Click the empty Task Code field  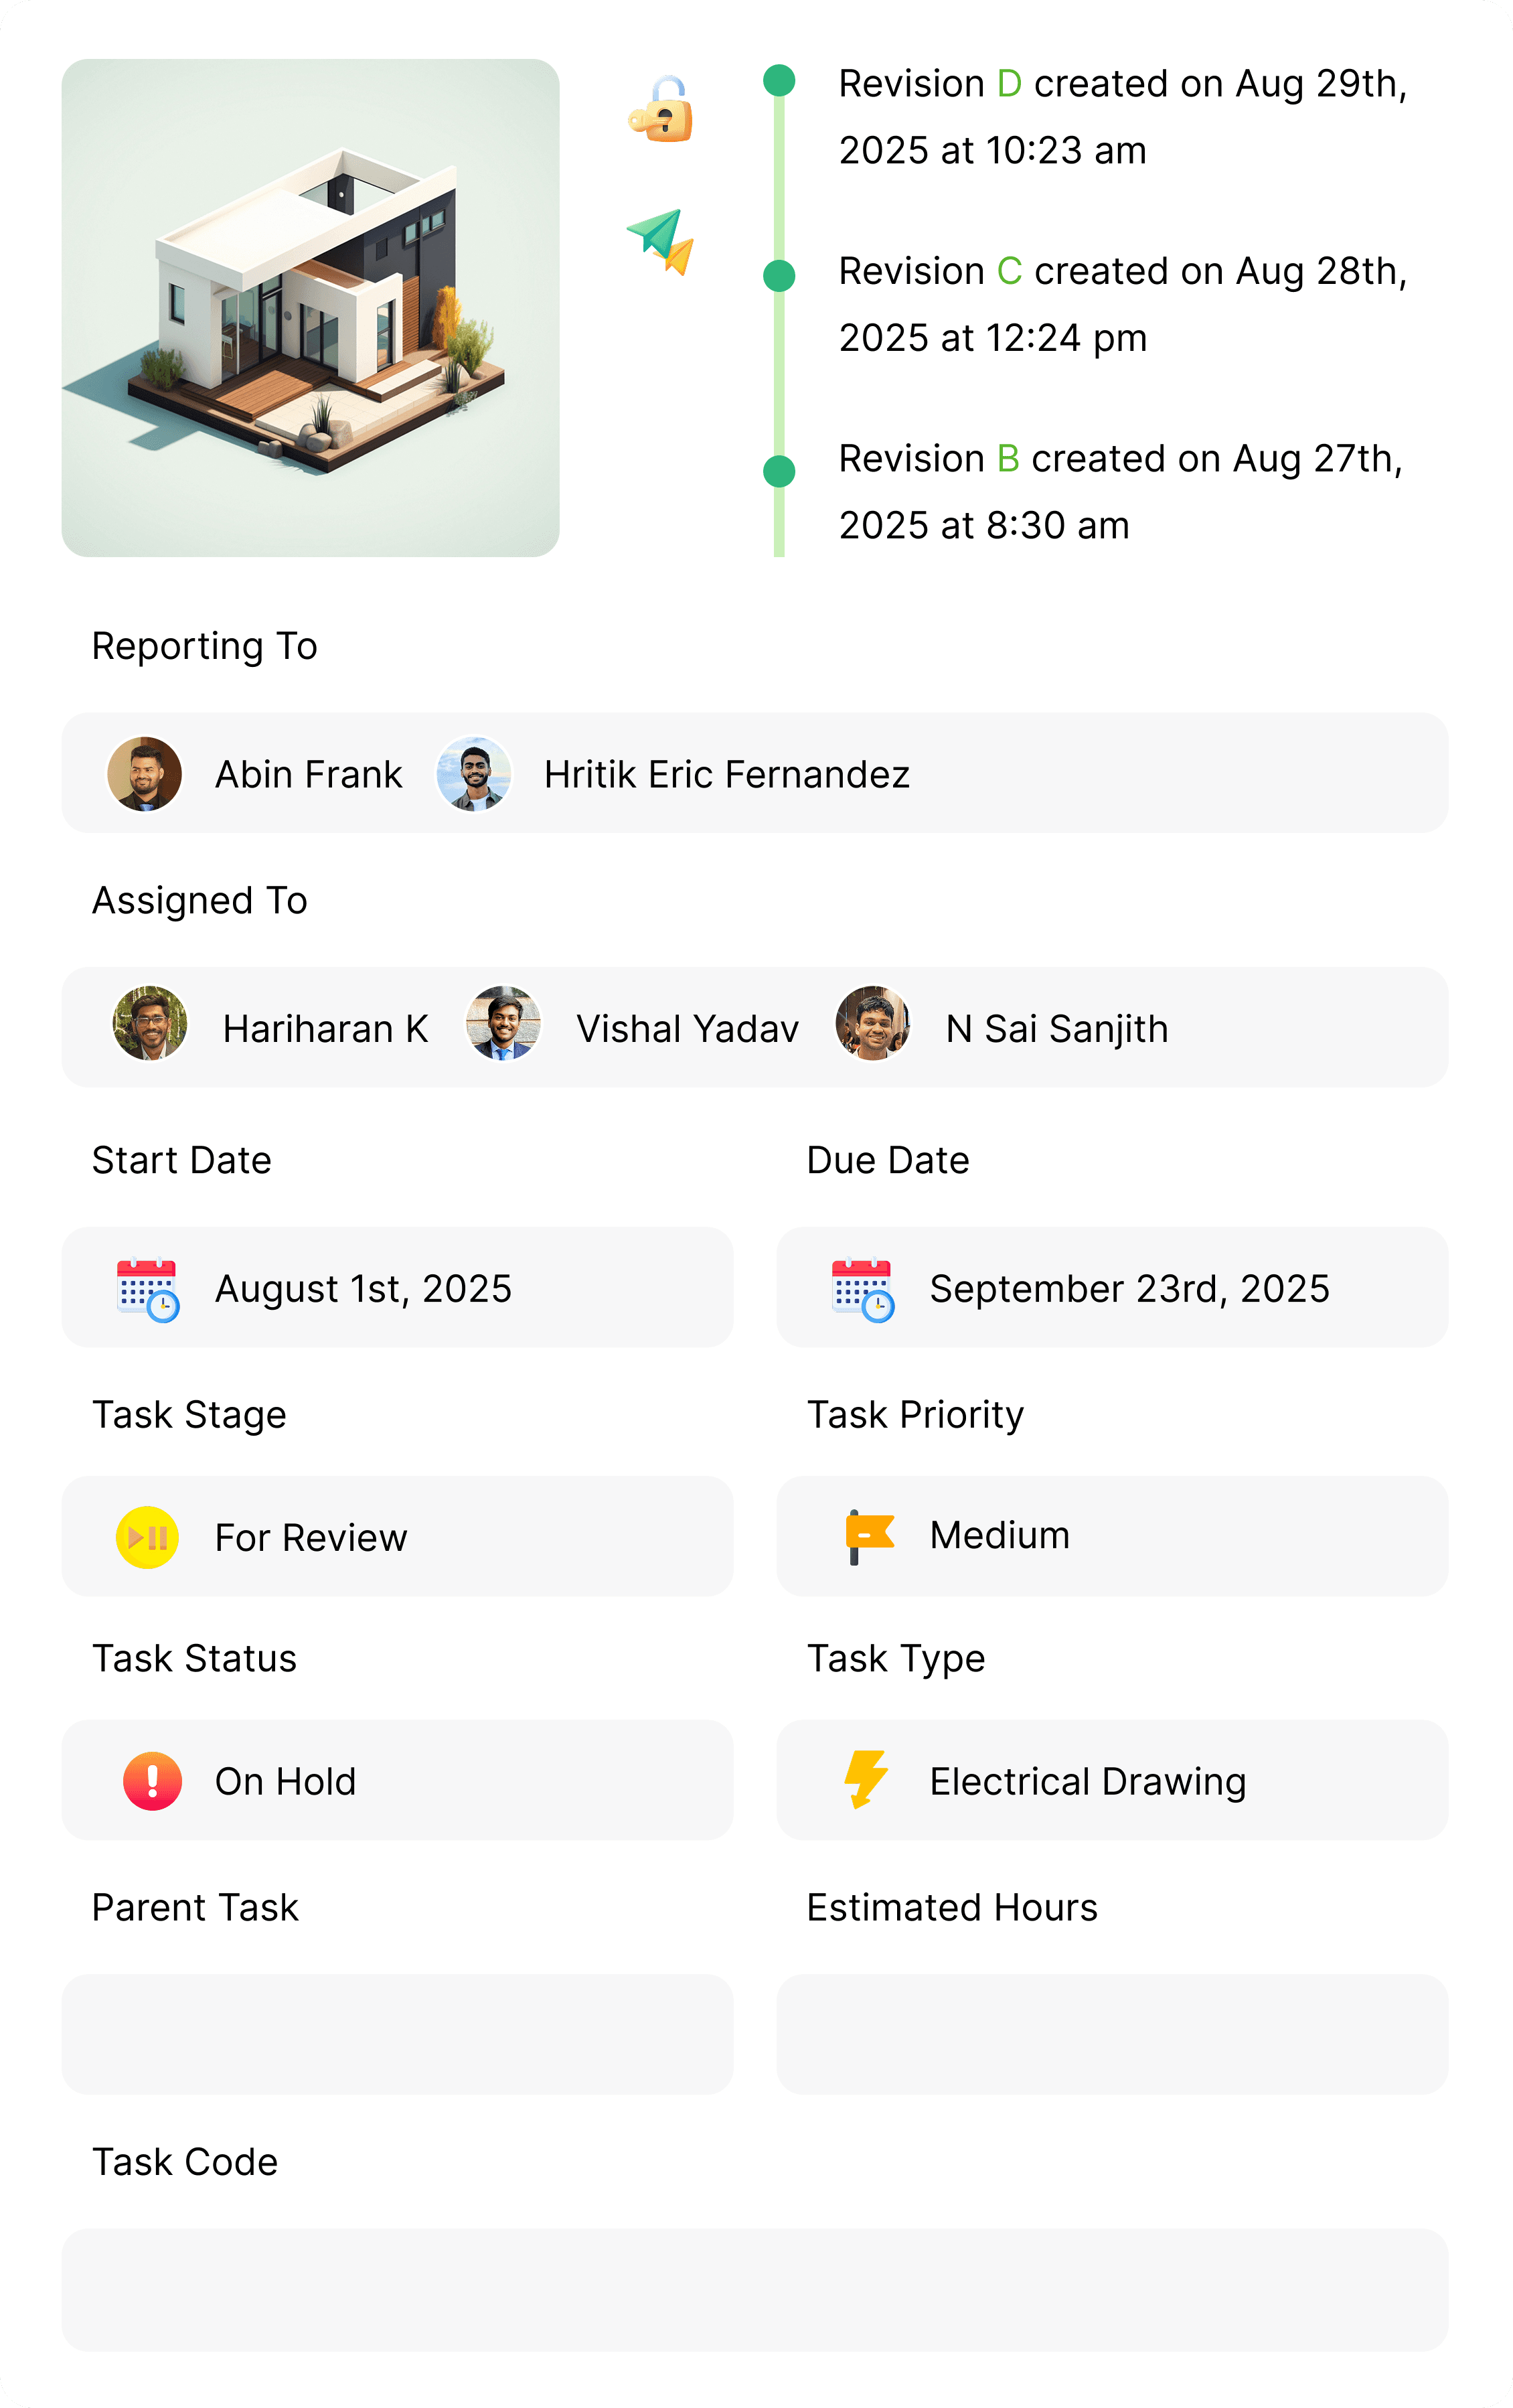(756, 2290)
